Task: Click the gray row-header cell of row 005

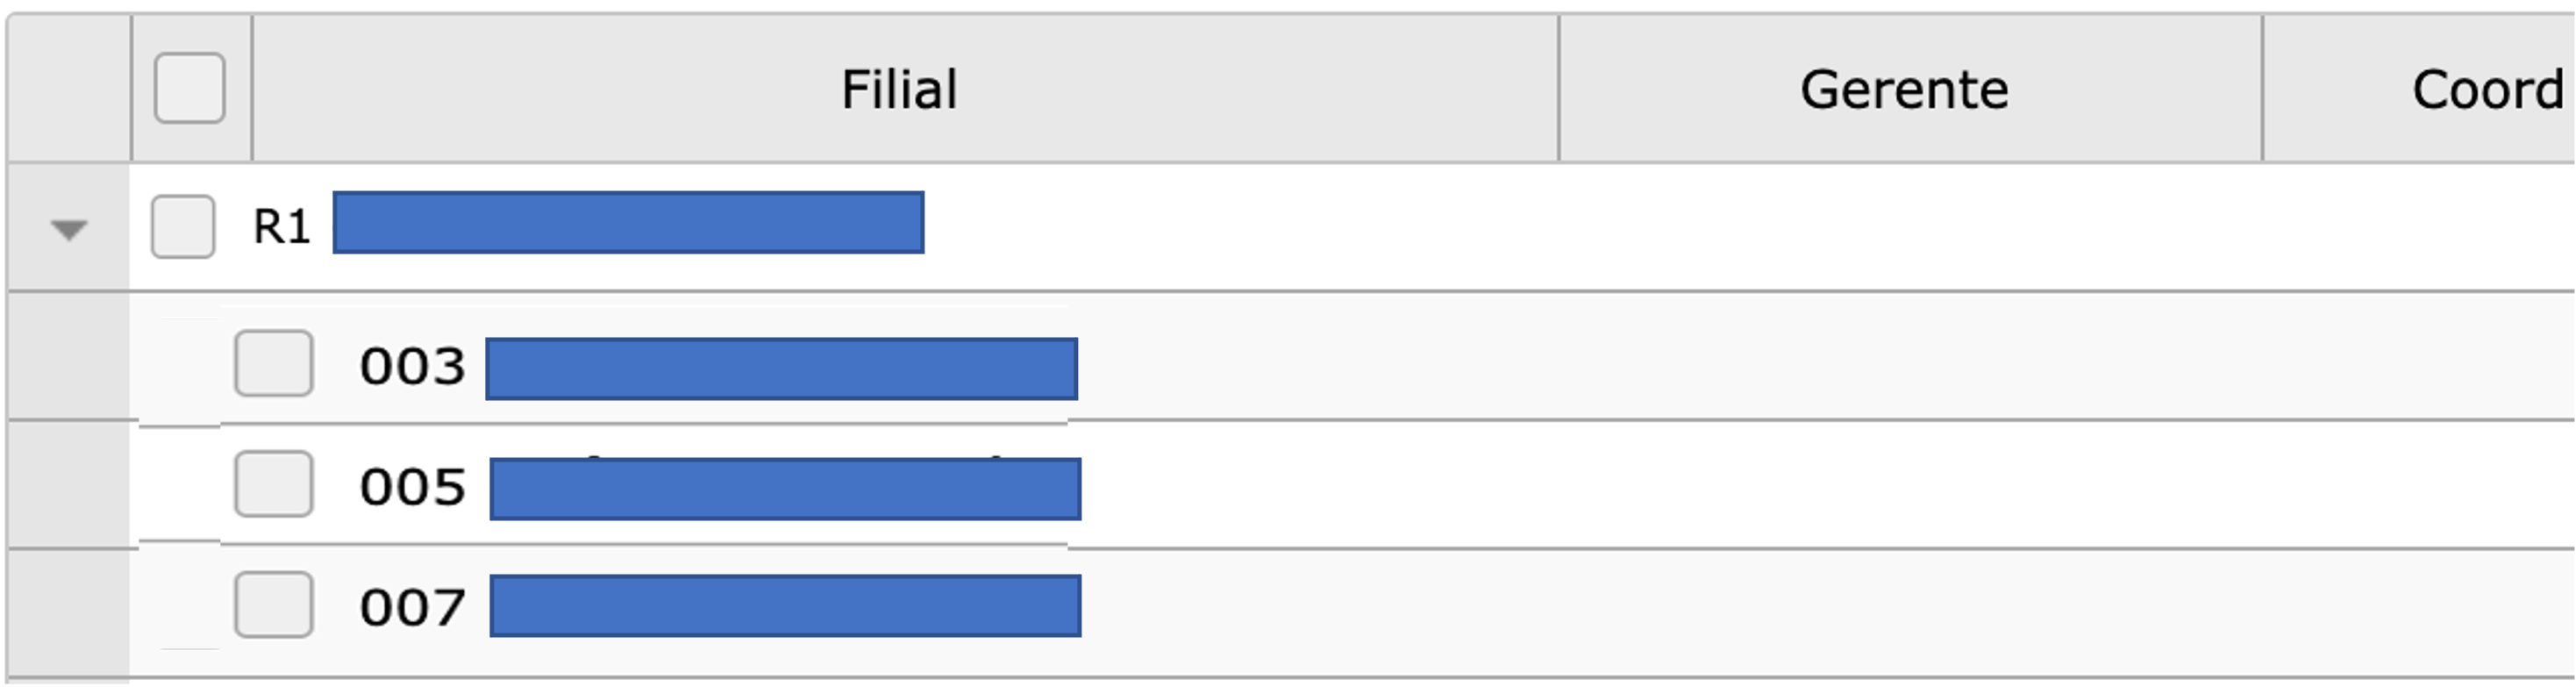Action: (69, 485)
